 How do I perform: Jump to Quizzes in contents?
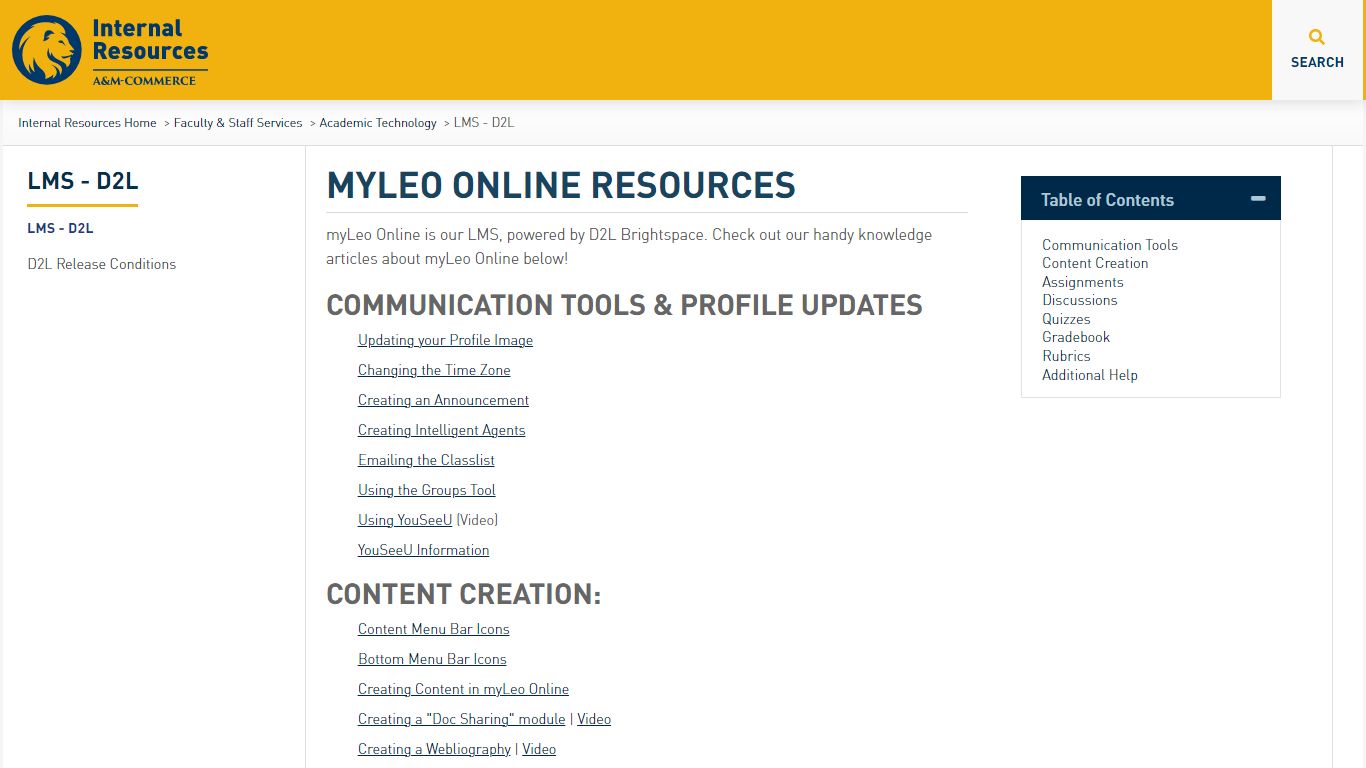click(1066, 319)
